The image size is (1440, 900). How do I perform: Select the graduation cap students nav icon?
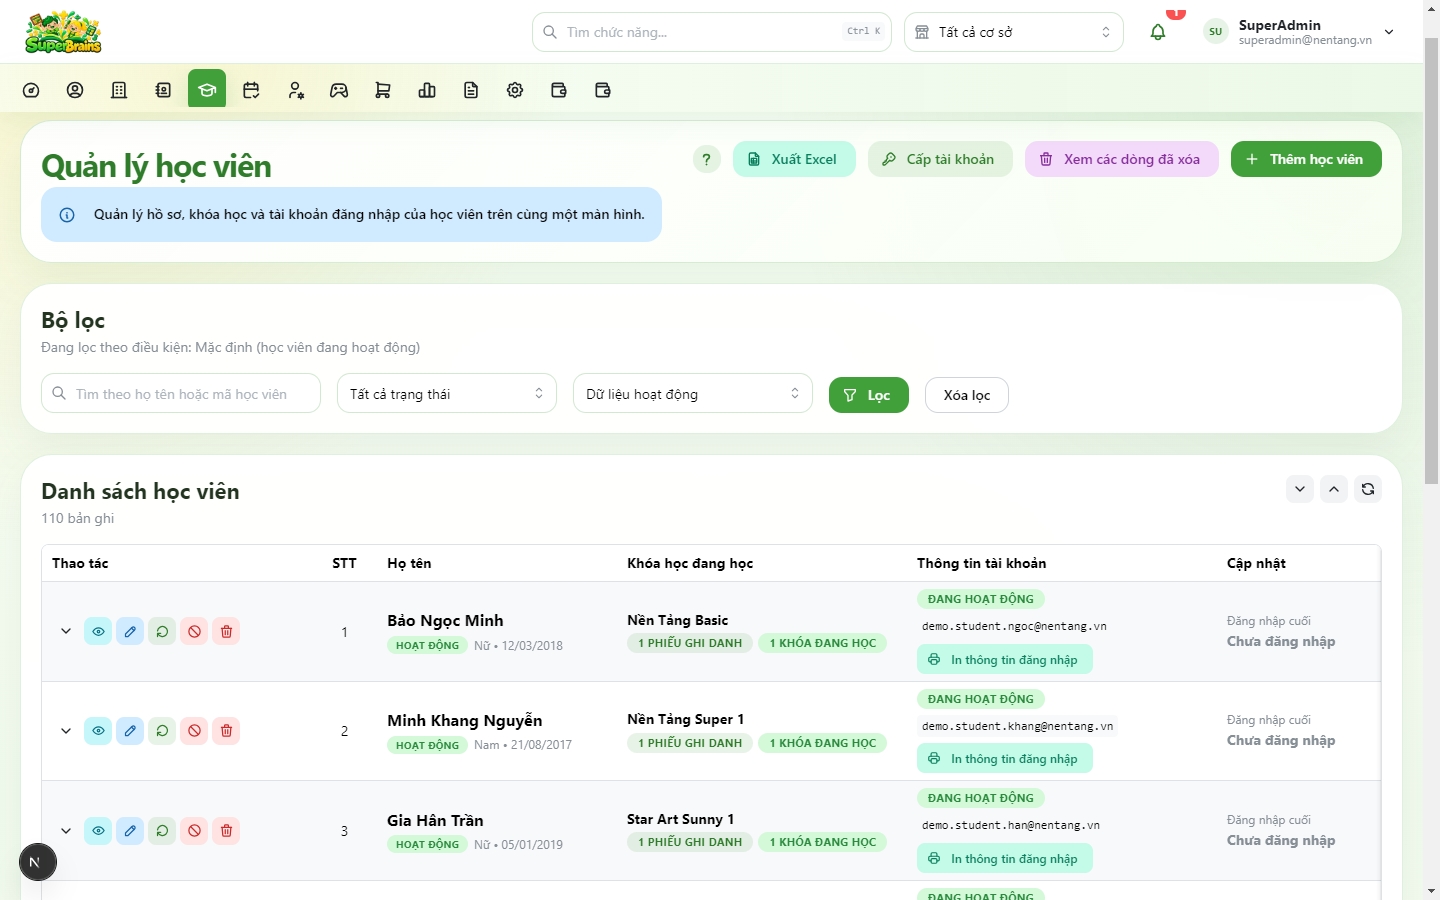click(207, 89)
